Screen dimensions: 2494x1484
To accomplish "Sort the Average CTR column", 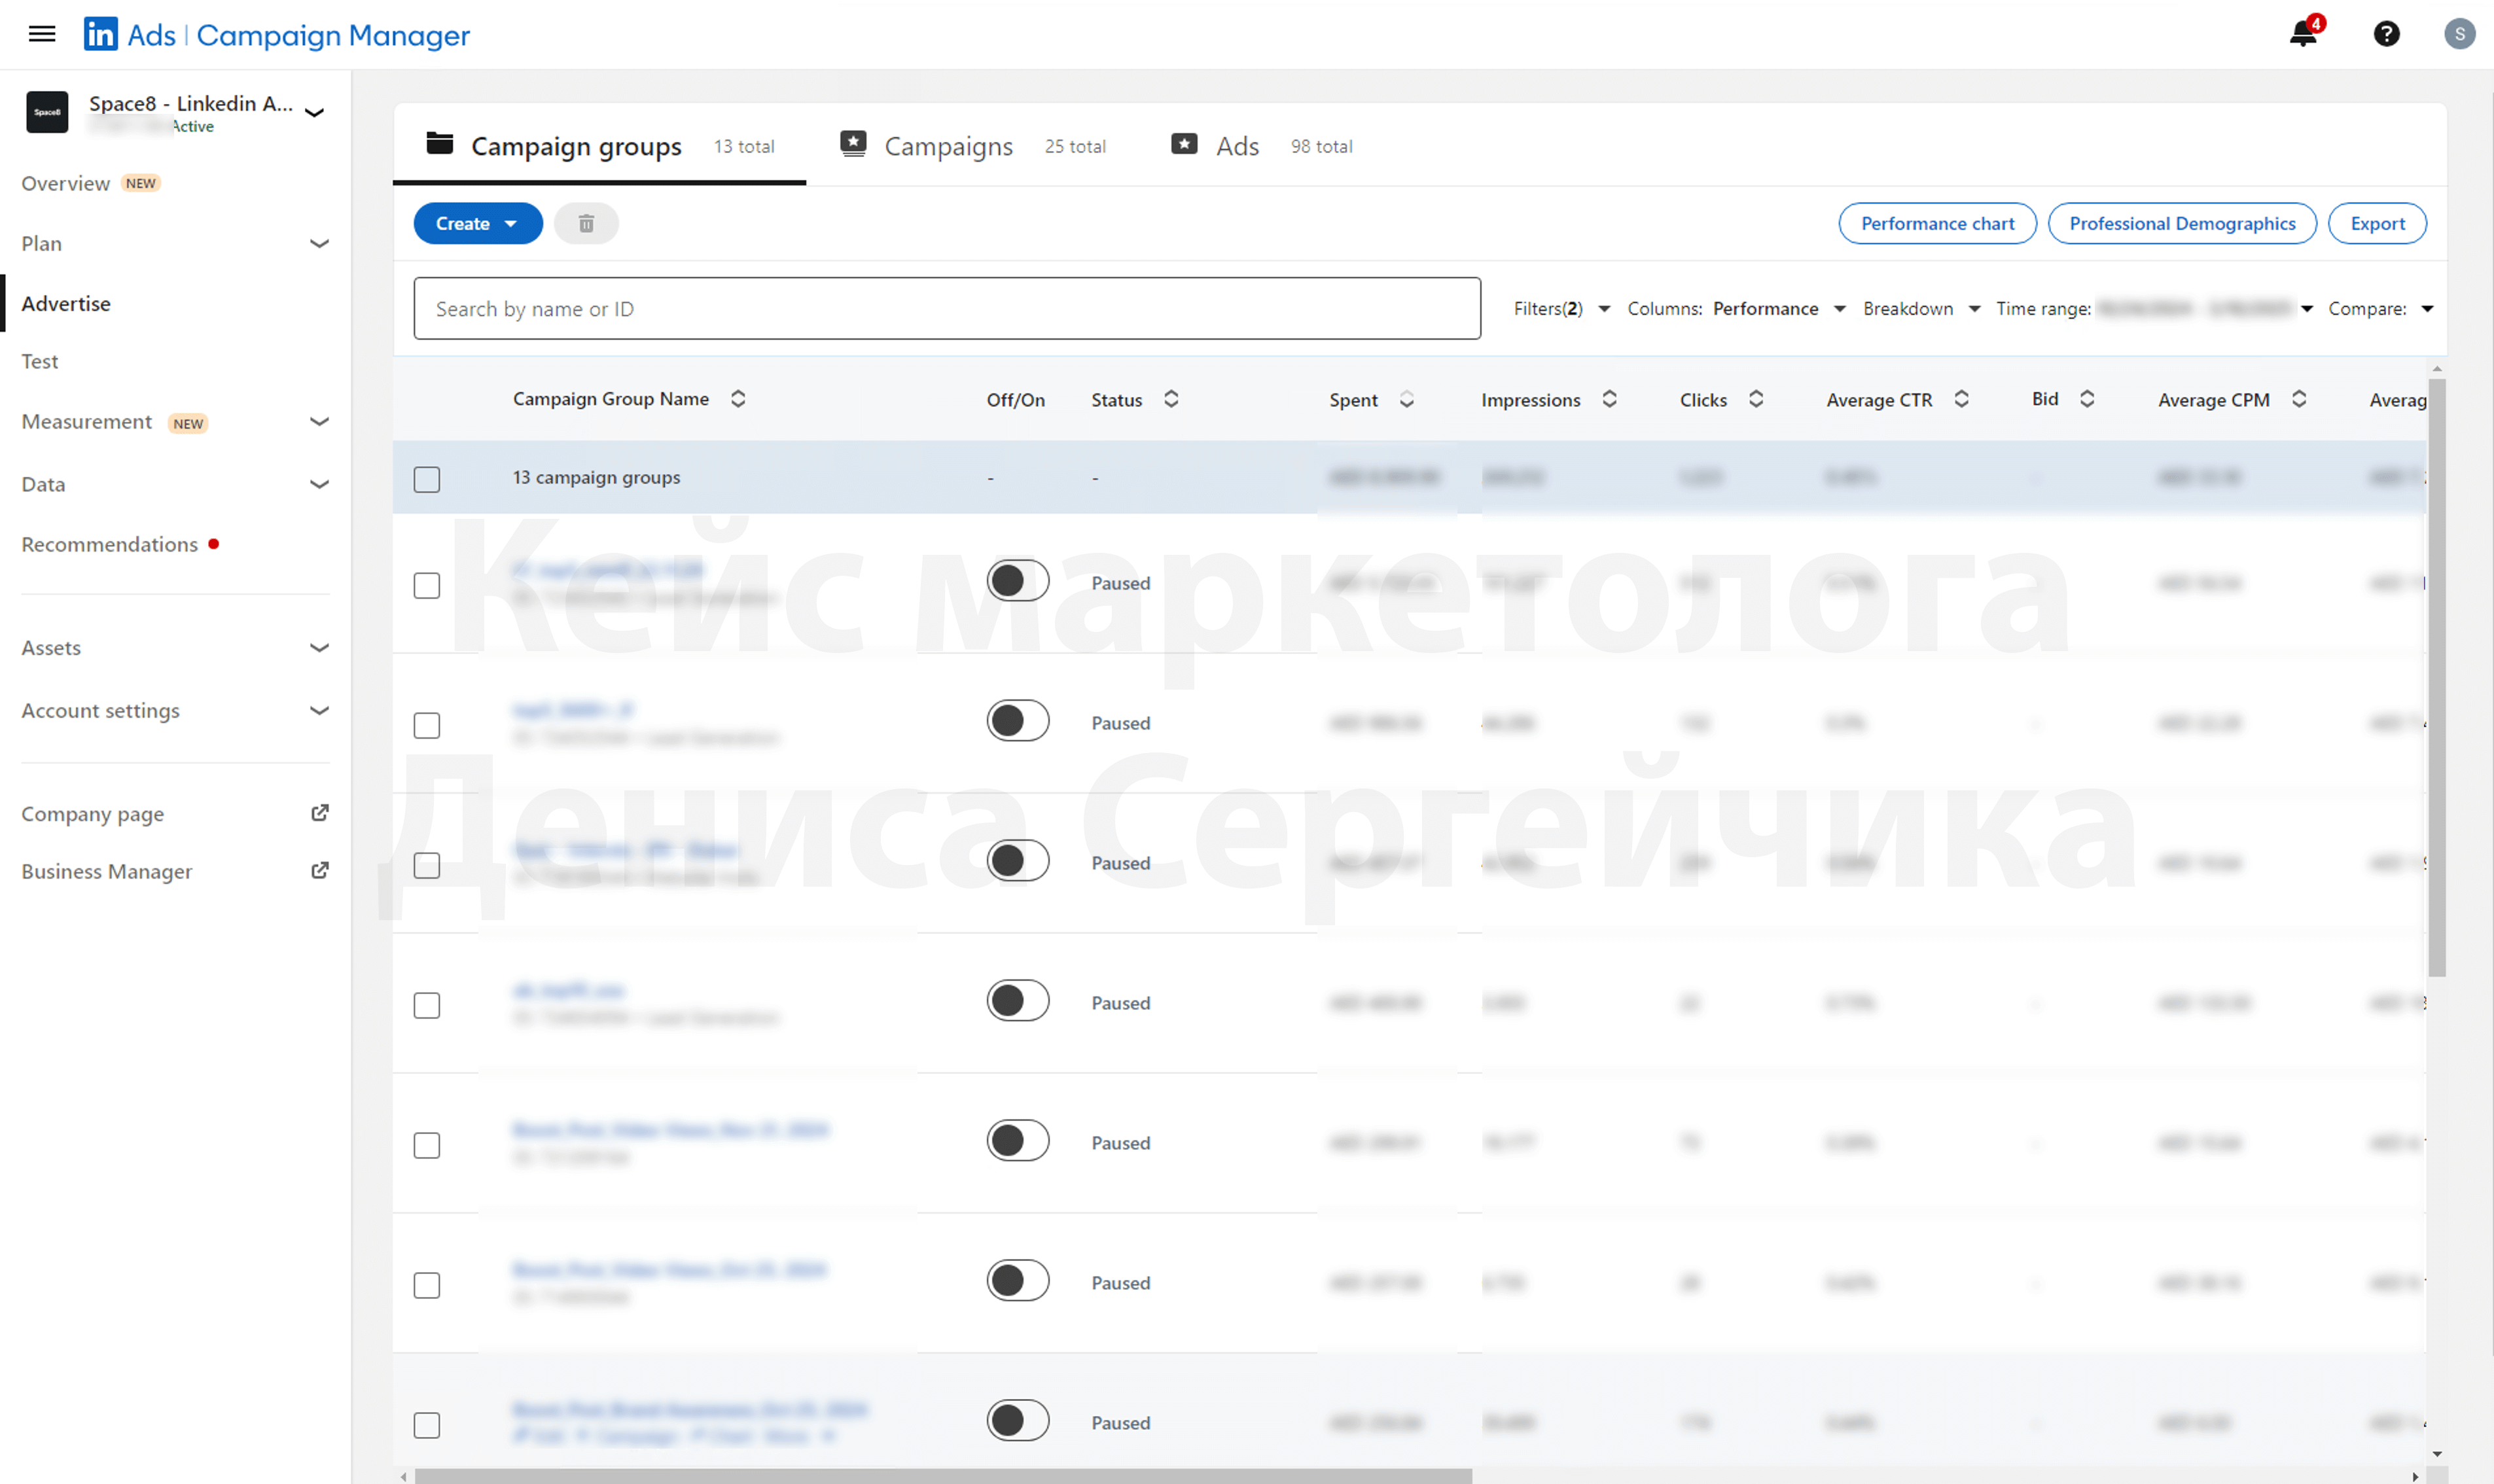I will pyautogui.click(x=1962, y=399).
